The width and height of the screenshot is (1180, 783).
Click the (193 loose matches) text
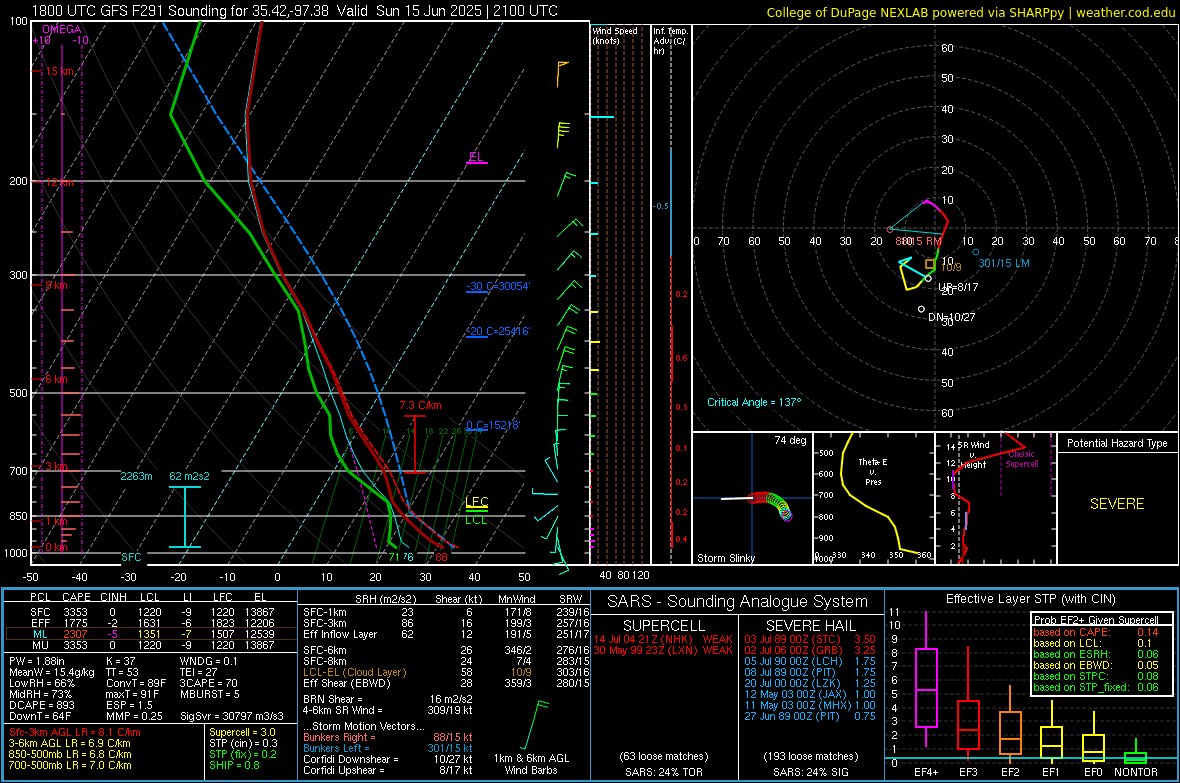(x=811, y=757)
